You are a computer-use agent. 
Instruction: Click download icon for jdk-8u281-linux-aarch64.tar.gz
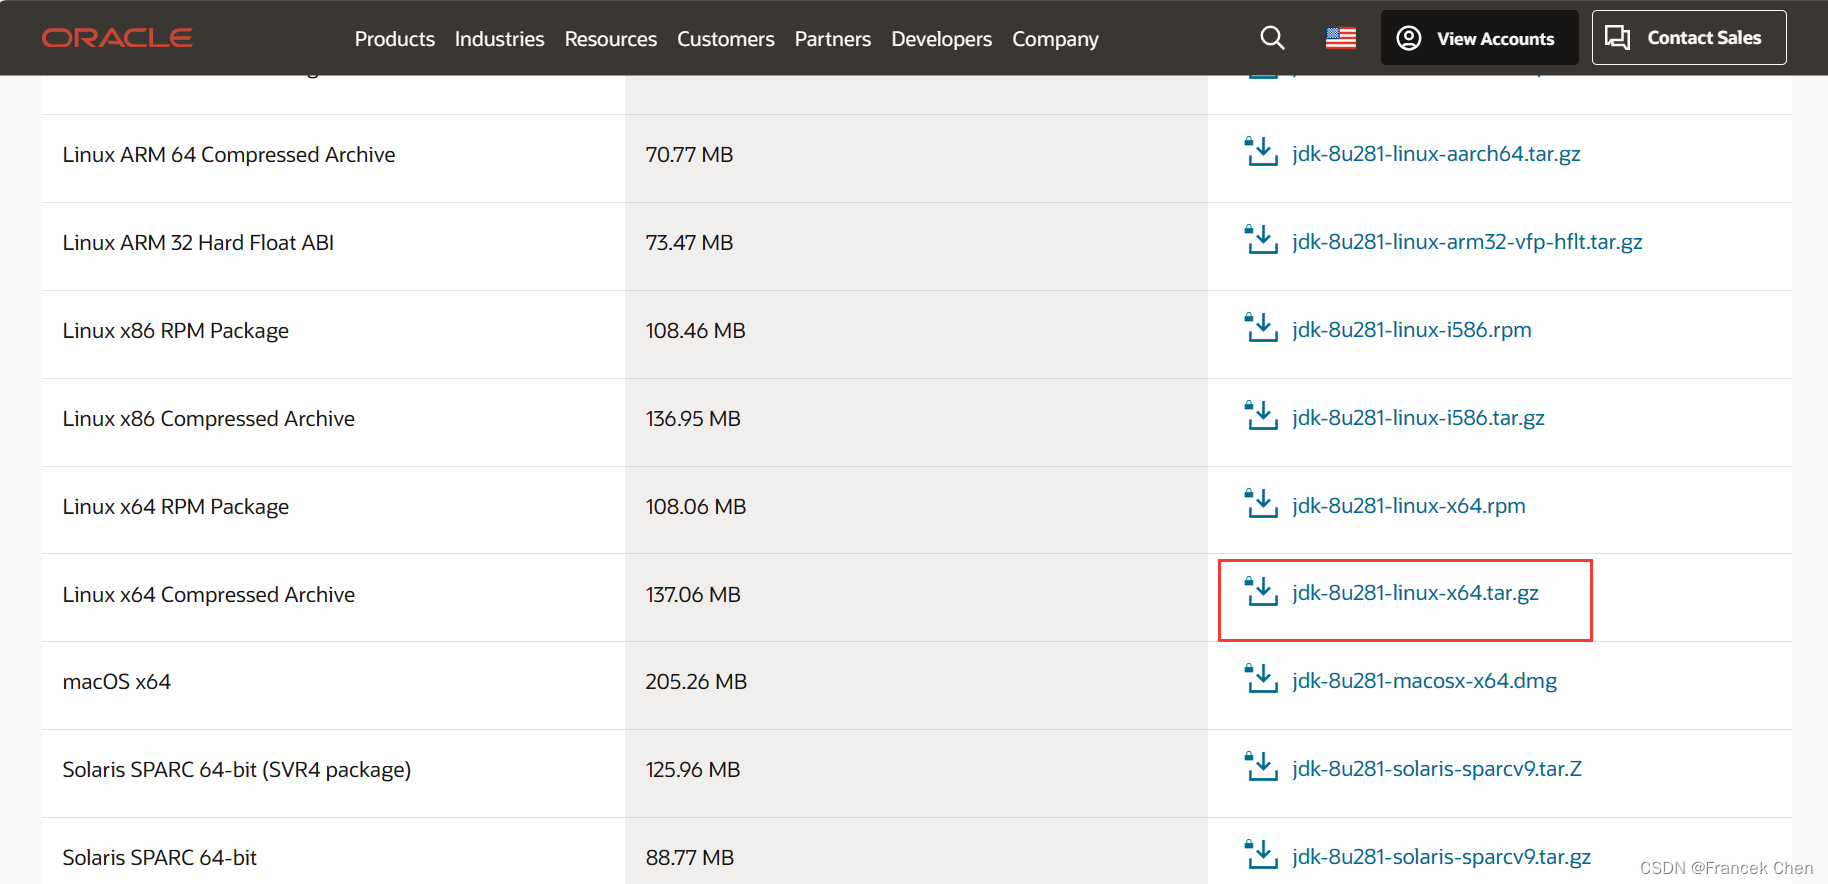click(x=1261, y=152)
